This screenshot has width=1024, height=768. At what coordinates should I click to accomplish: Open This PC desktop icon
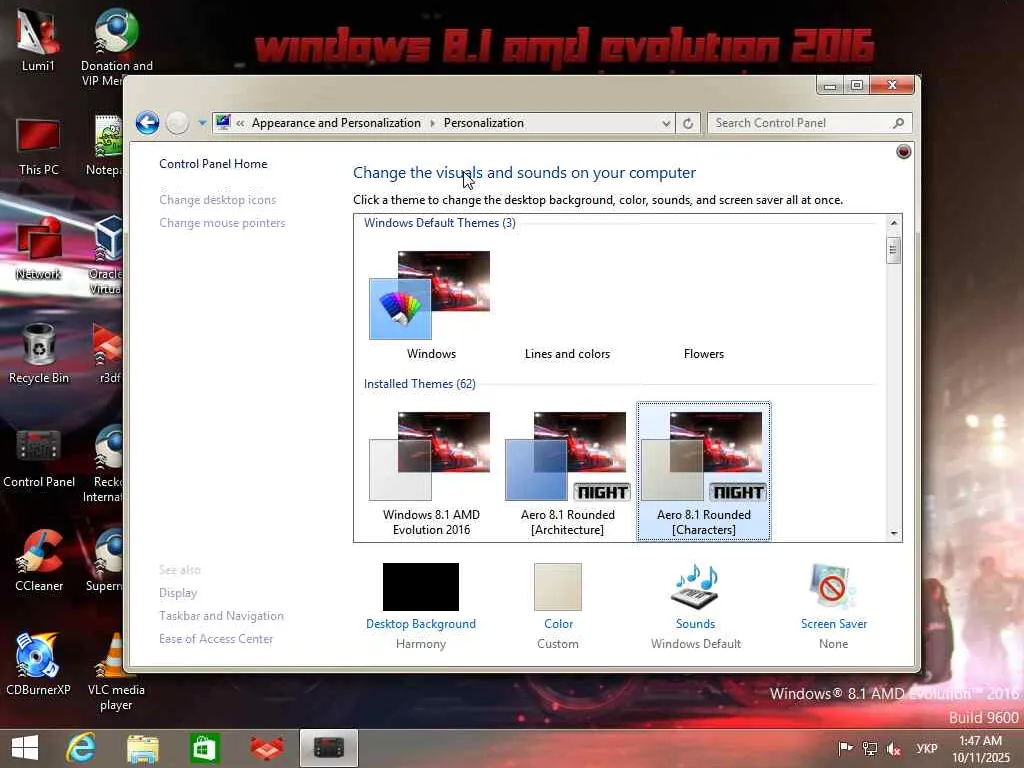[39, 146]
